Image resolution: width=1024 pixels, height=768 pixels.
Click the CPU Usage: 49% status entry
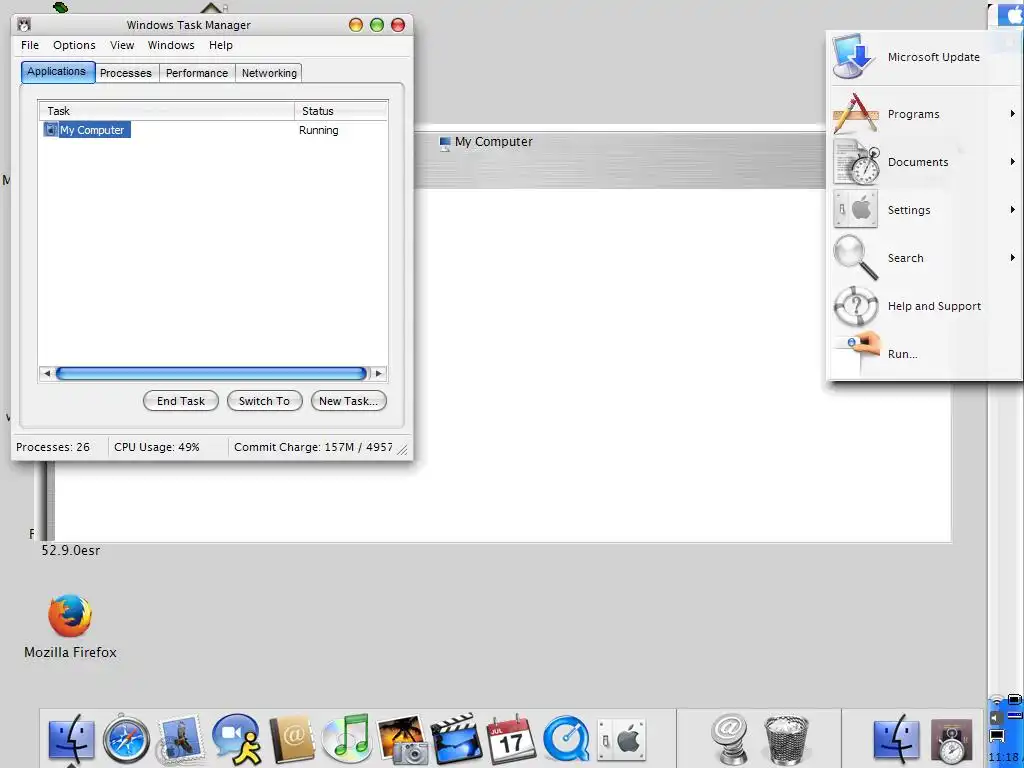(x=157, y=447)
